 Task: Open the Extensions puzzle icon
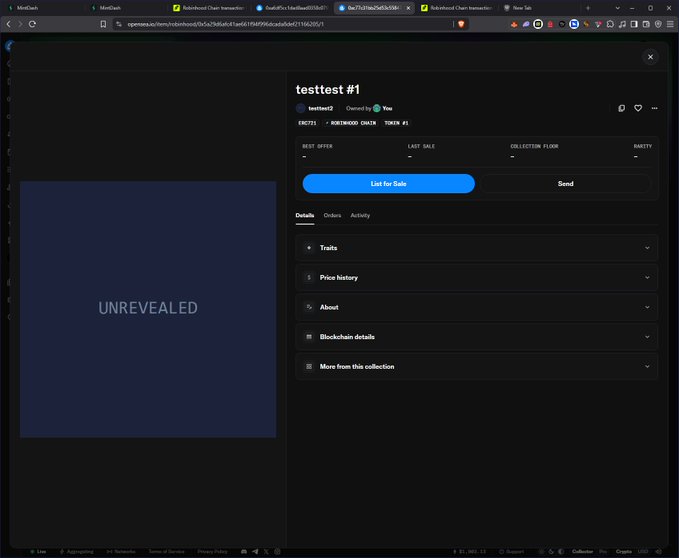[x=610, y=24]
